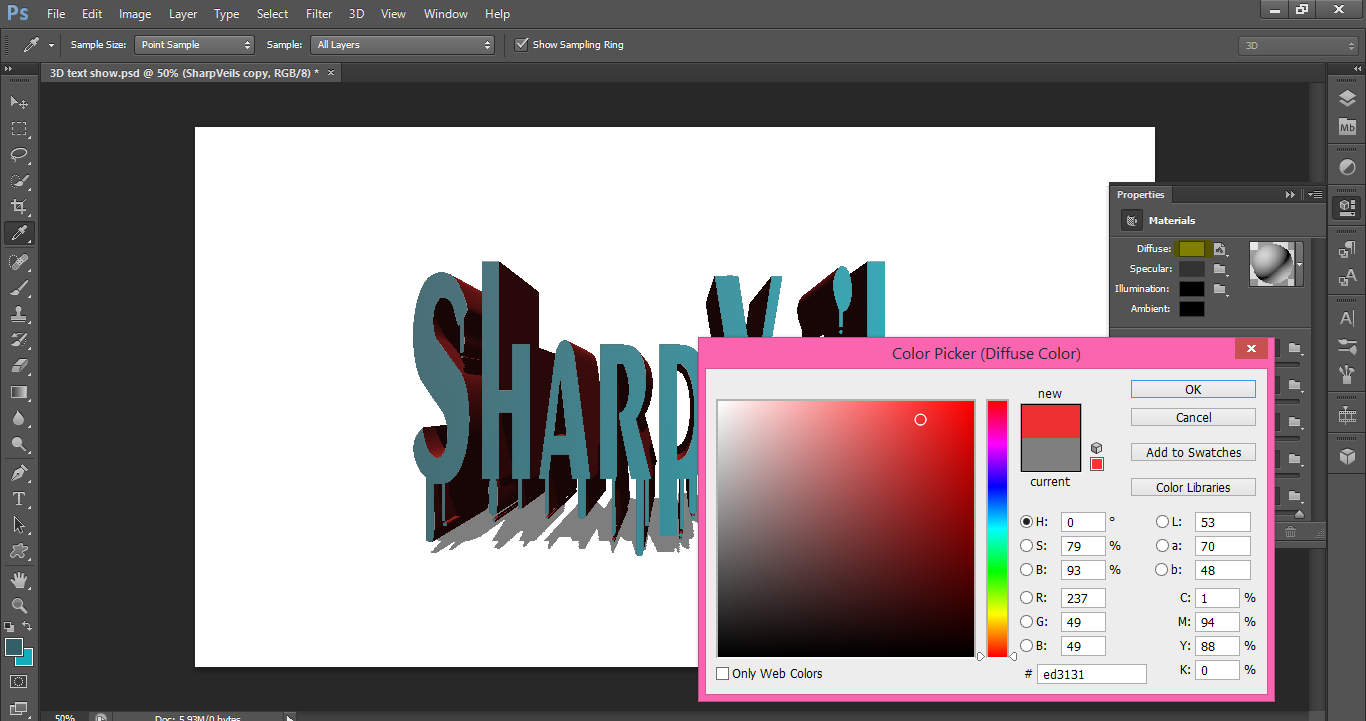Open the Sample Size dropdown
Image resolution: width=1366 pixels, height=721 pixels.
tap(195, 45)
